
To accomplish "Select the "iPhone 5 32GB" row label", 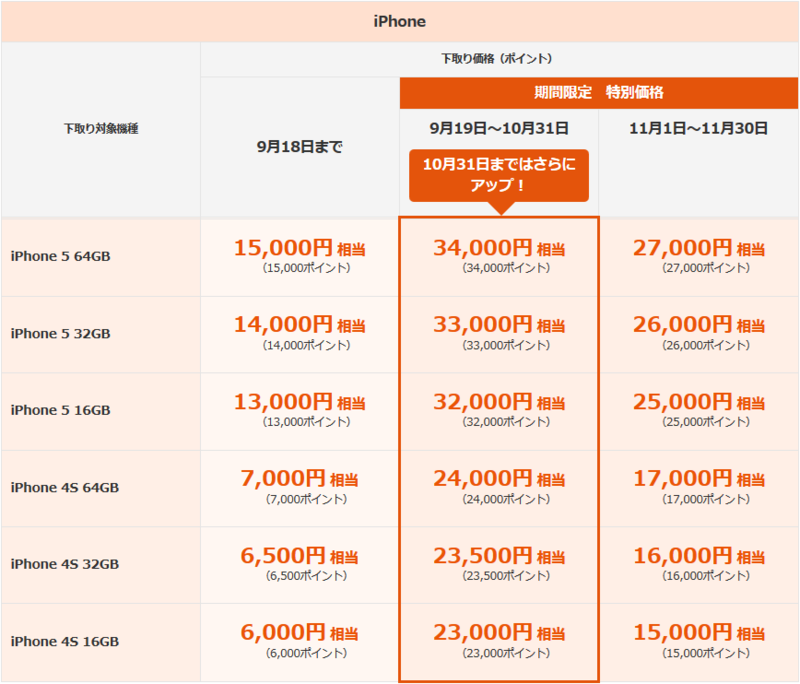I will pos(61,334).
